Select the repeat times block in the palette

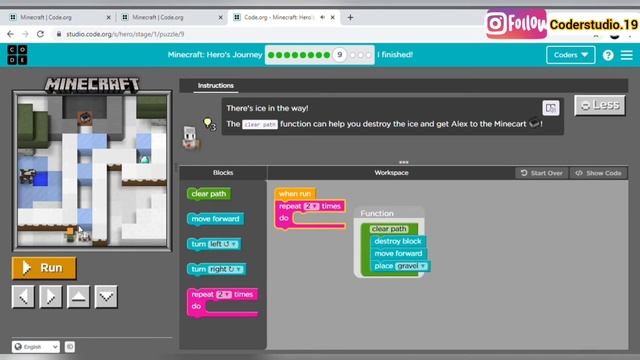(x=222, y=302)
